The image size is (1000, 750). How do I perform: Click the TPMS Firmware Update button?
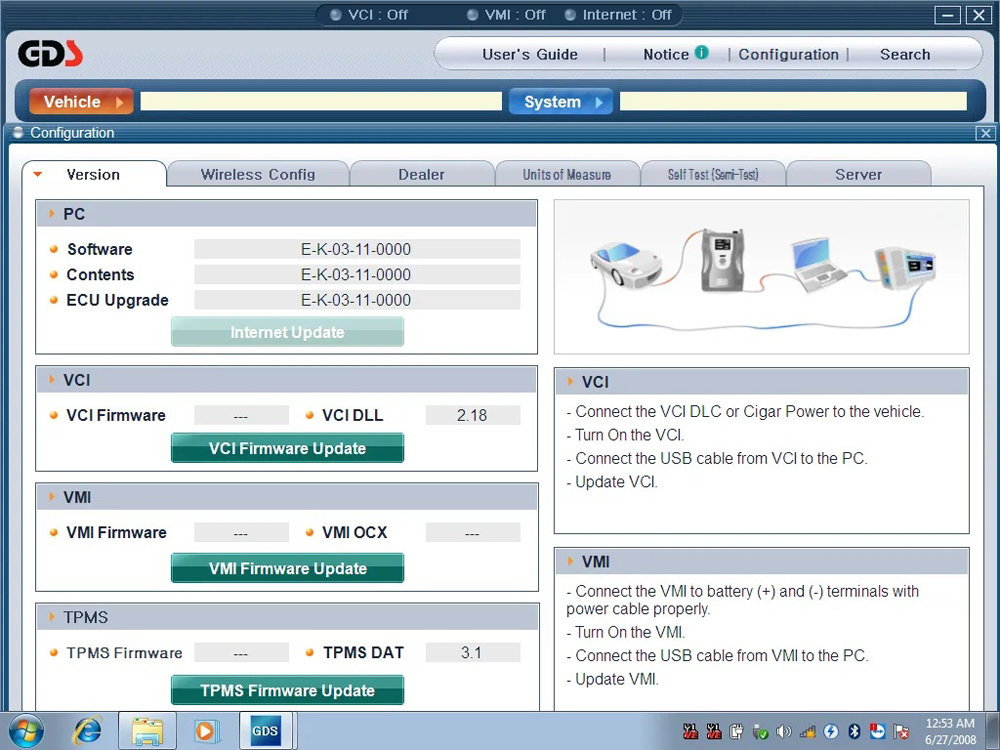[x=288, y=690]
